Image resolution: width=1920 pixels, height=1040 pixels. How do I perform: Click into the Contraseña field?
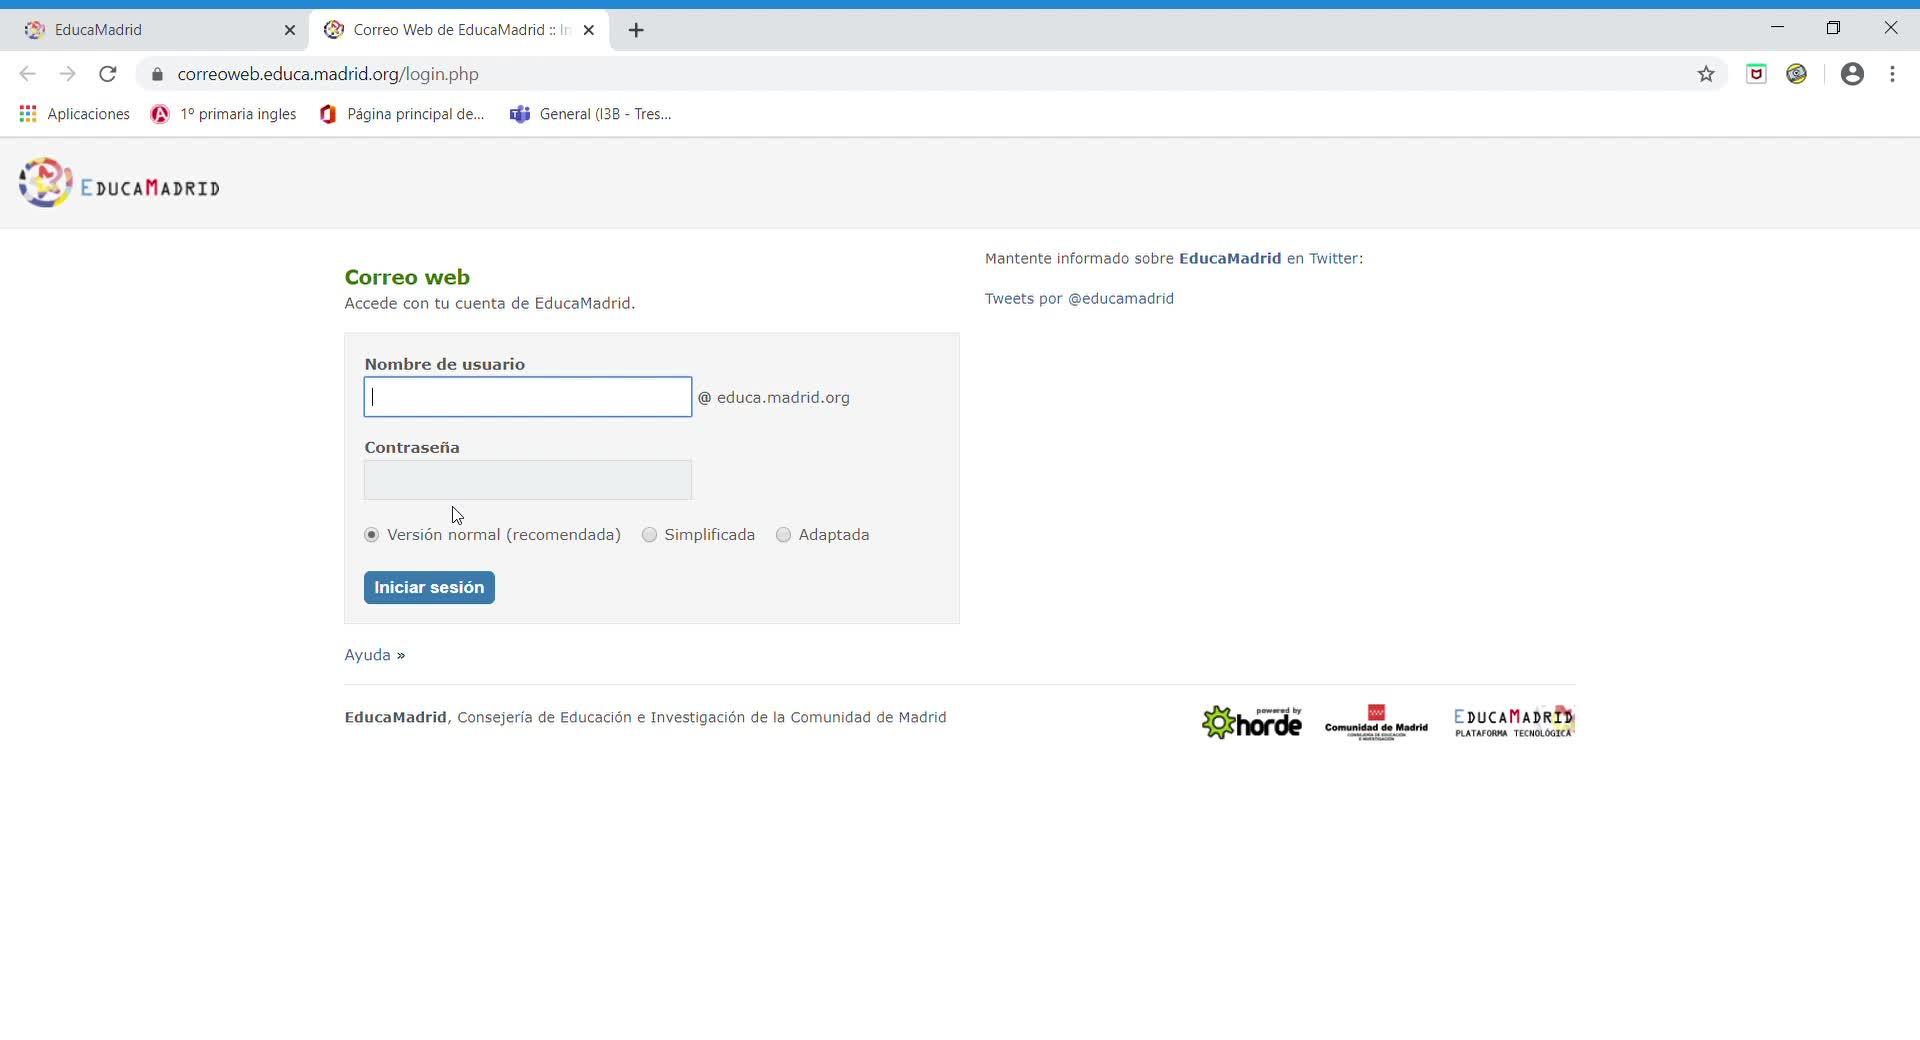tap(528, 480)
